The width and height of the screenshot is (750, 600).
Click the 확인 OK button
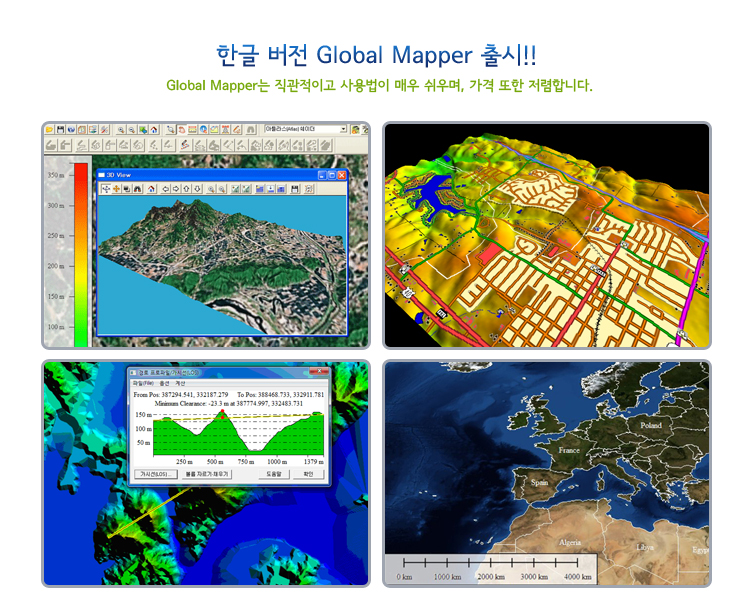(x=308, y=474)
